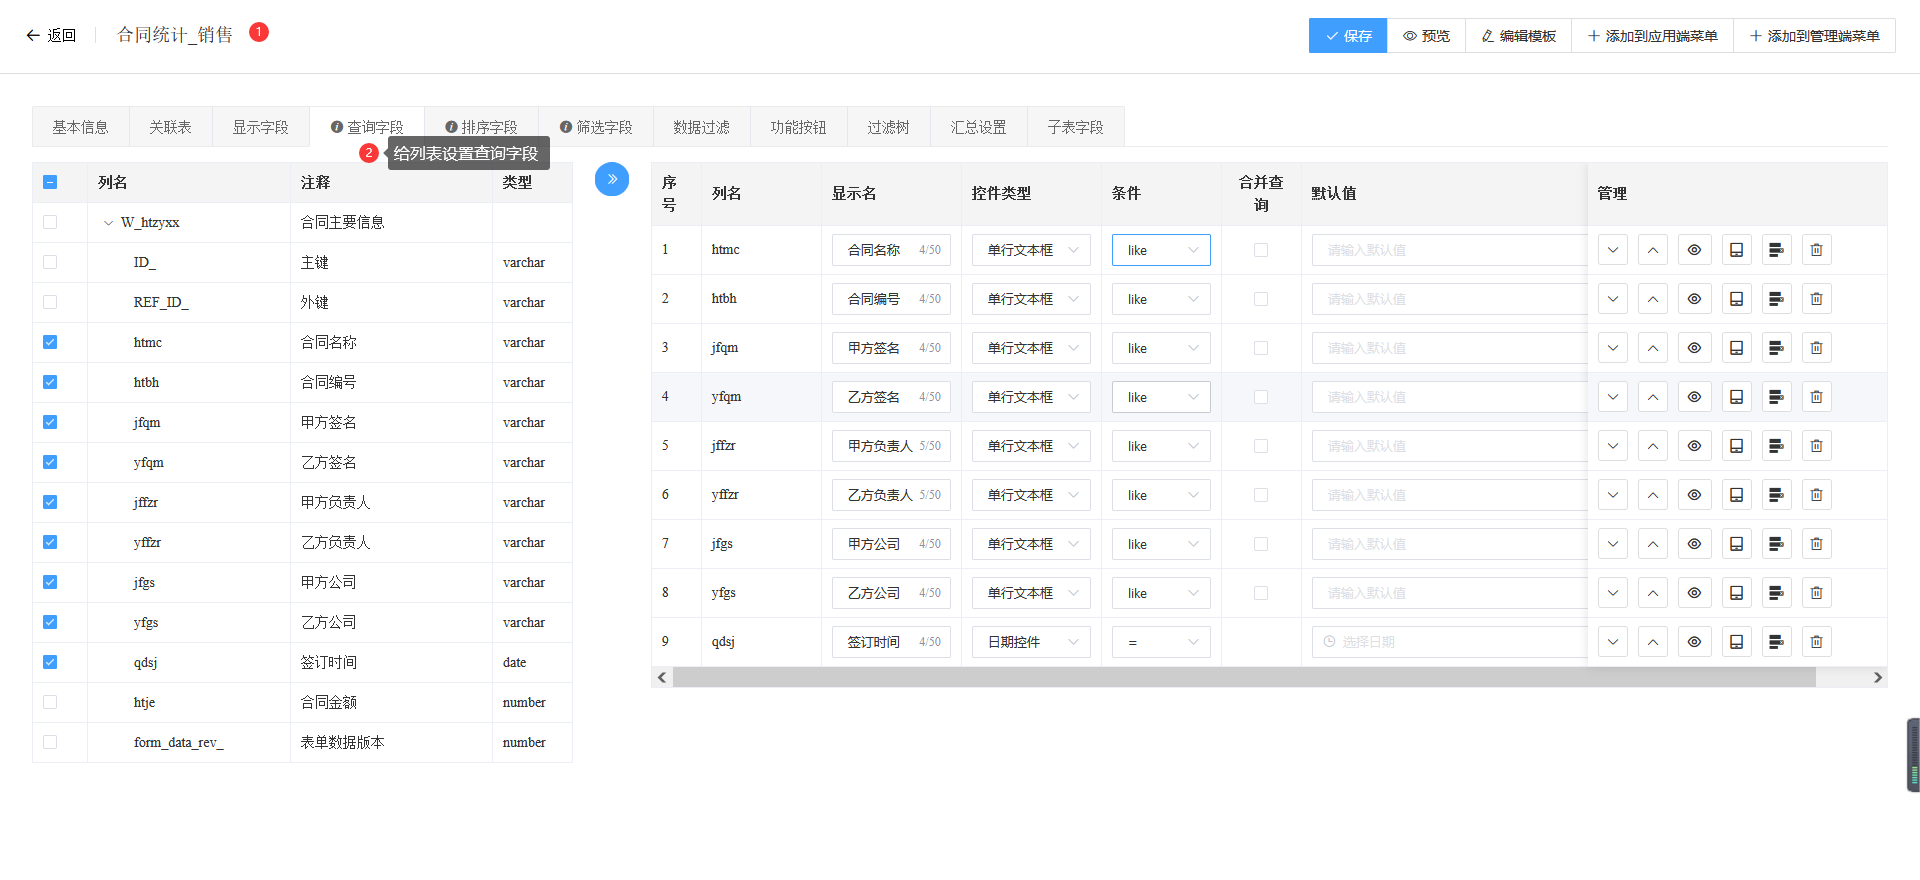The width and height of the screenshot is (1920, 880).
Task: Click 添加到应用端菜单 button
Action: pos(1652,36)
